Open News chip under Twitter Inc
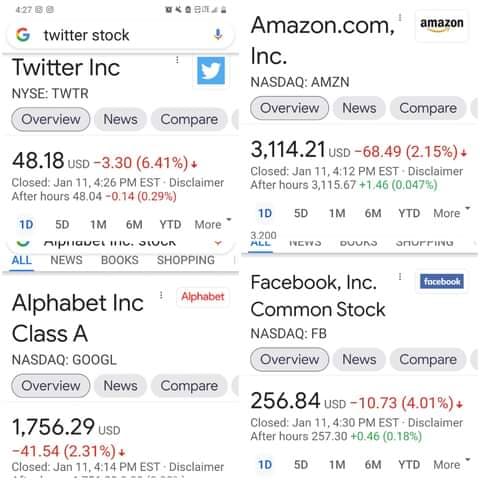Screen dimensions: 480x480 (120, 119)
